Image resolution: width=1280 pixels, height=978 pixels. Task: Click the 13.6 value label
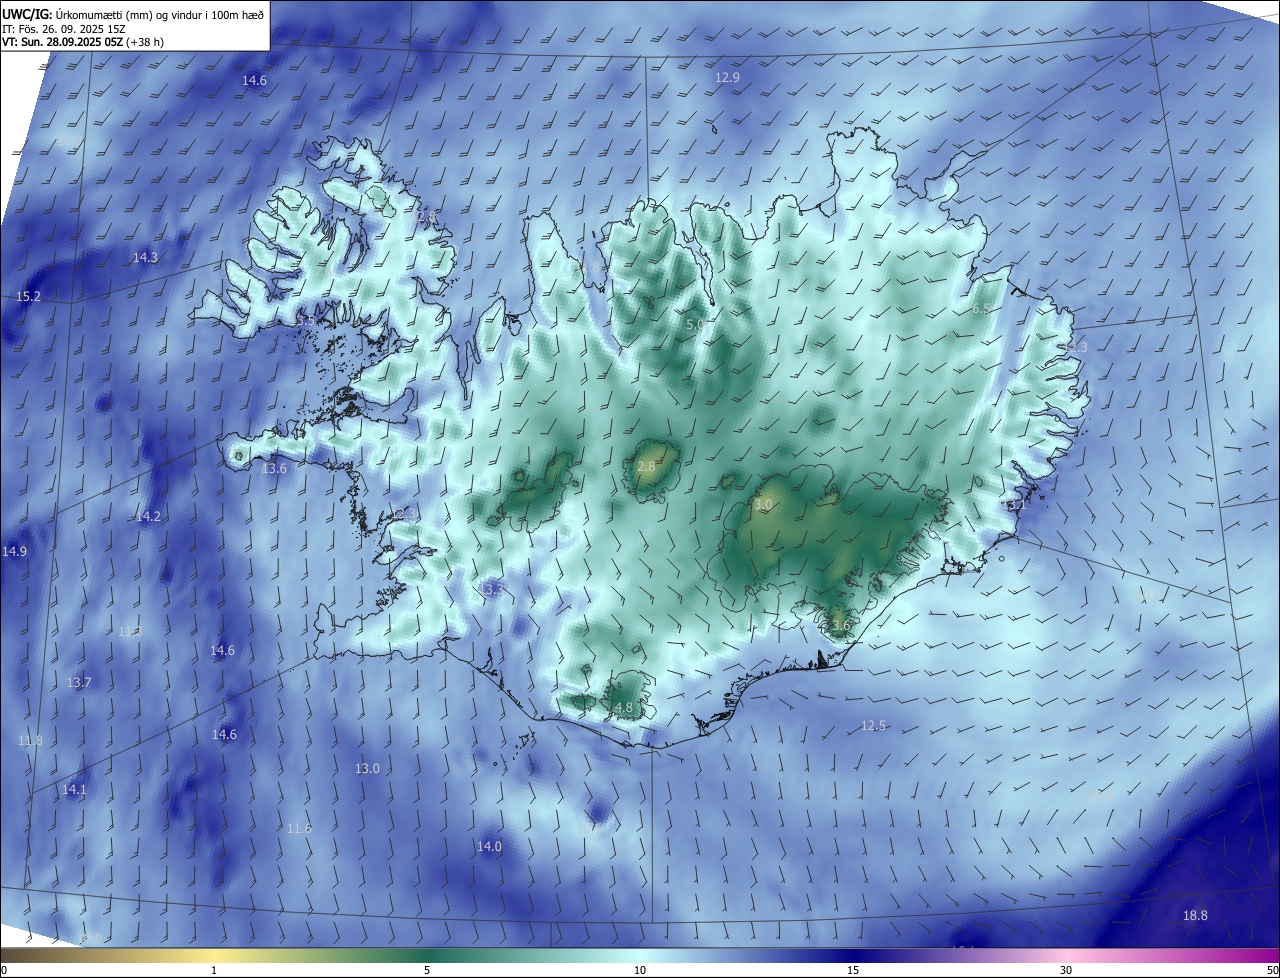click(274, 469)
